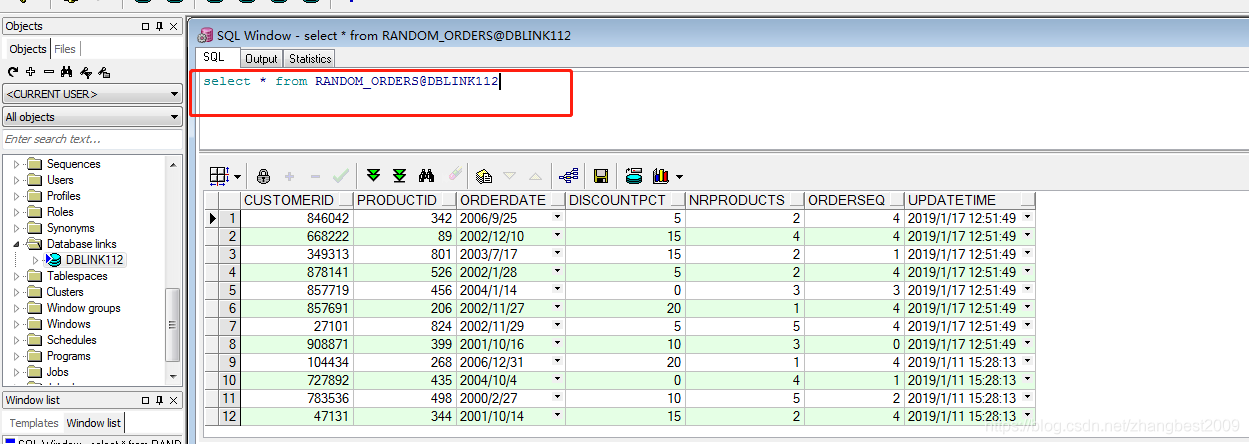Pin the Window list panel
Image resolution: width=1249 pixels, height=444 pixels.
tap(160, 400)
